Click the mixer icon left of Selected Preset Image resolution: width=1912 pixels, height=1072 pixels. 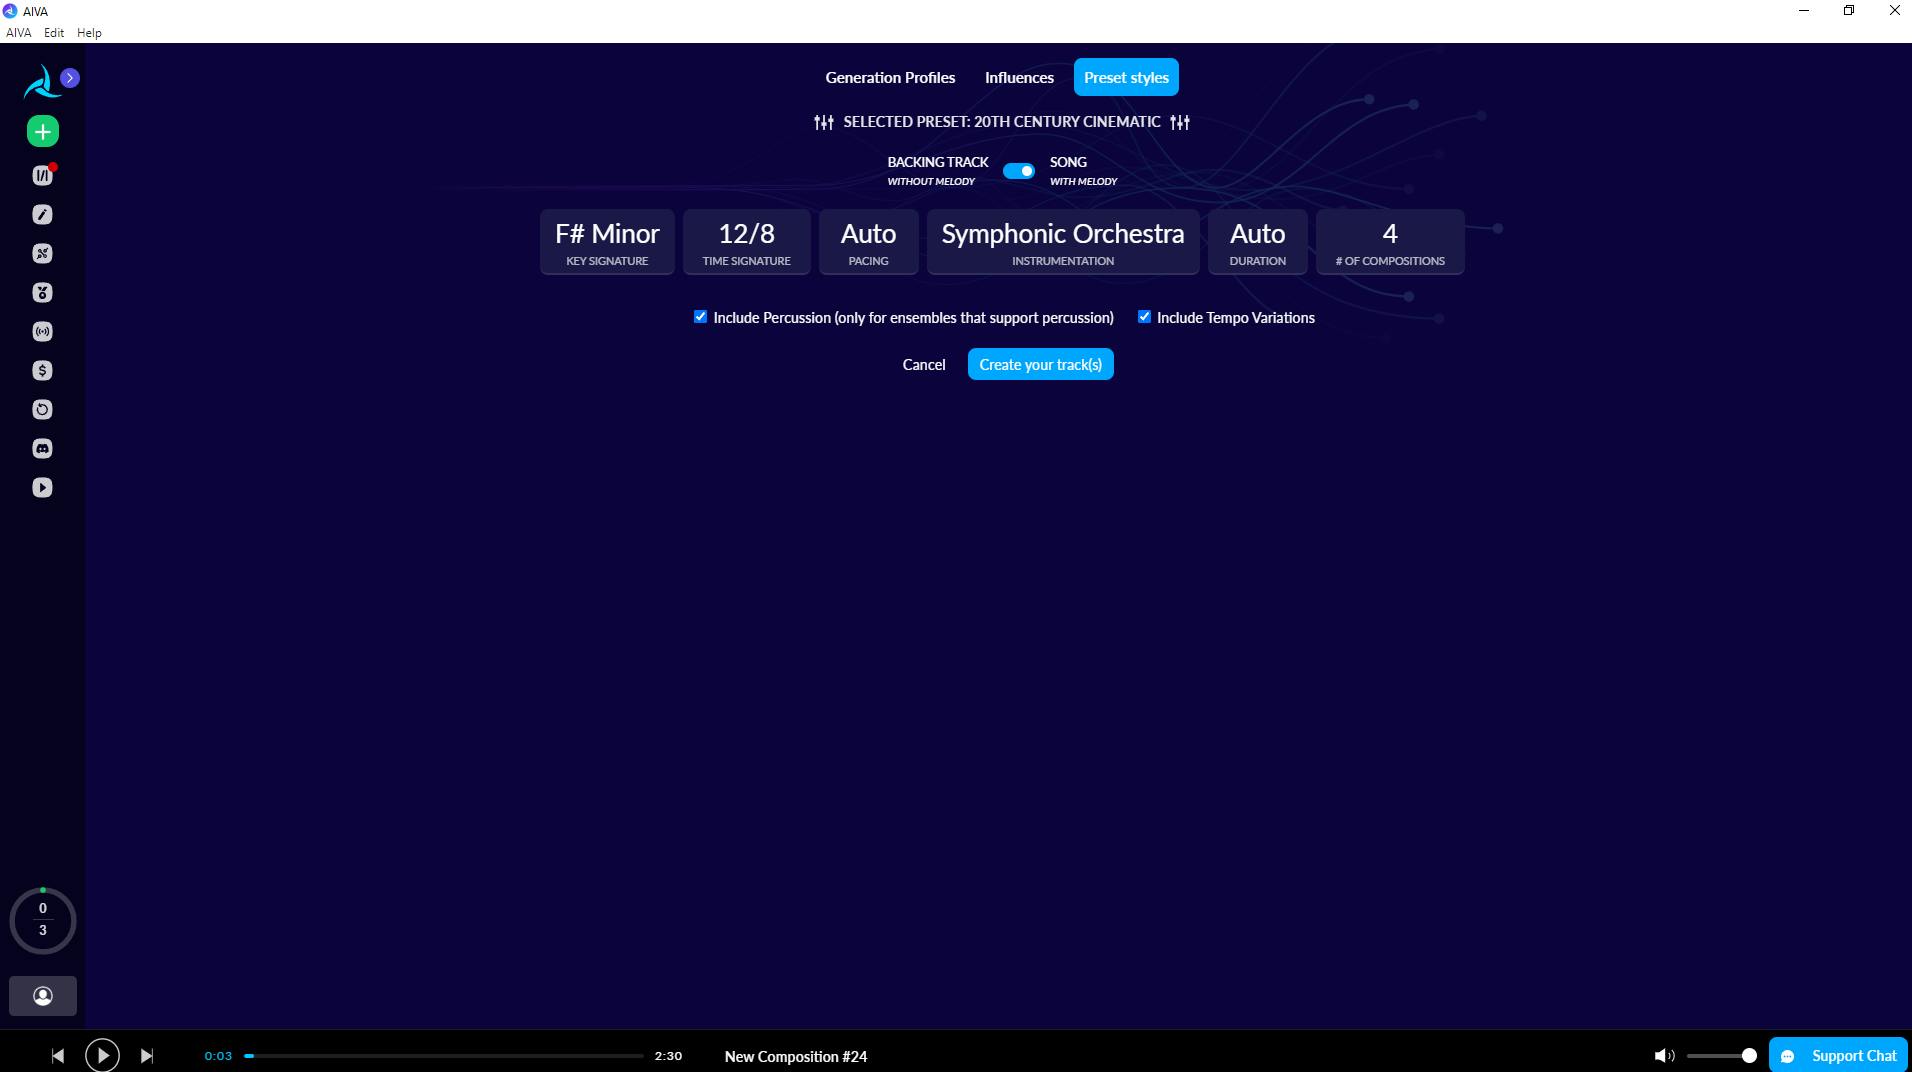(824, 122)
